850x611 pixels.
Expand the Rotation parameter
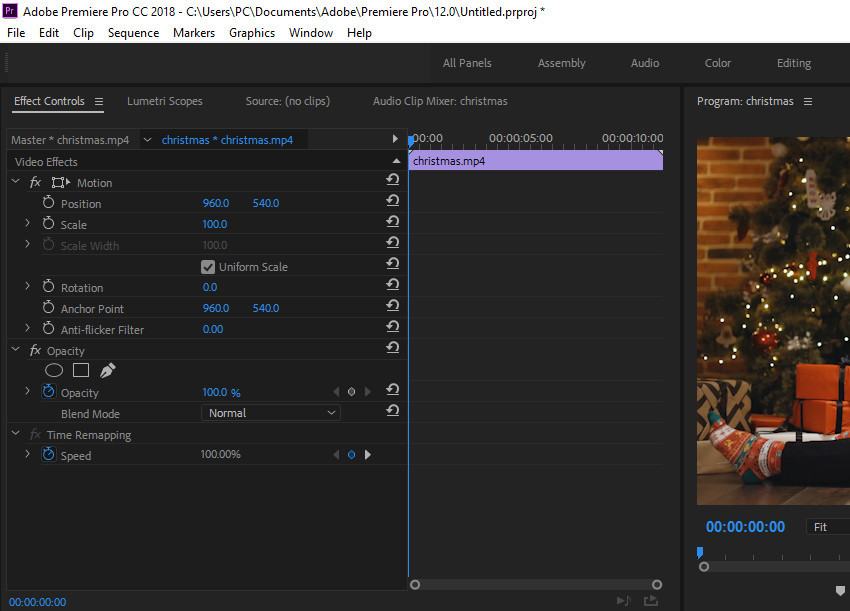tap(27, 286)
